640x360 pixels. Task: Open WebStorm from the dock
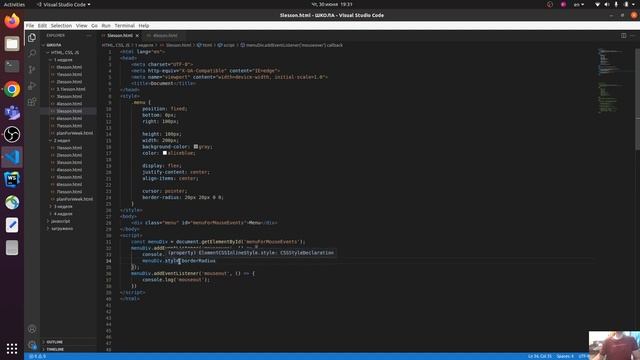pyautogui.click(x=12, y=180)
